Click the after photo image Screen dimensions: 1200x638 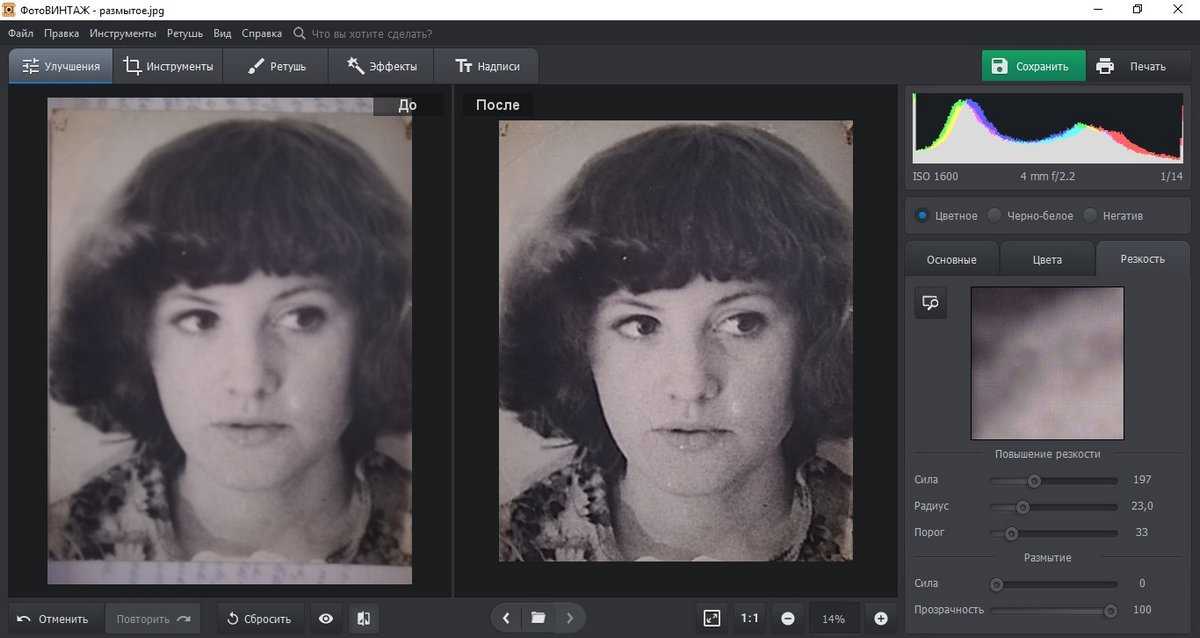pos(676,340)
